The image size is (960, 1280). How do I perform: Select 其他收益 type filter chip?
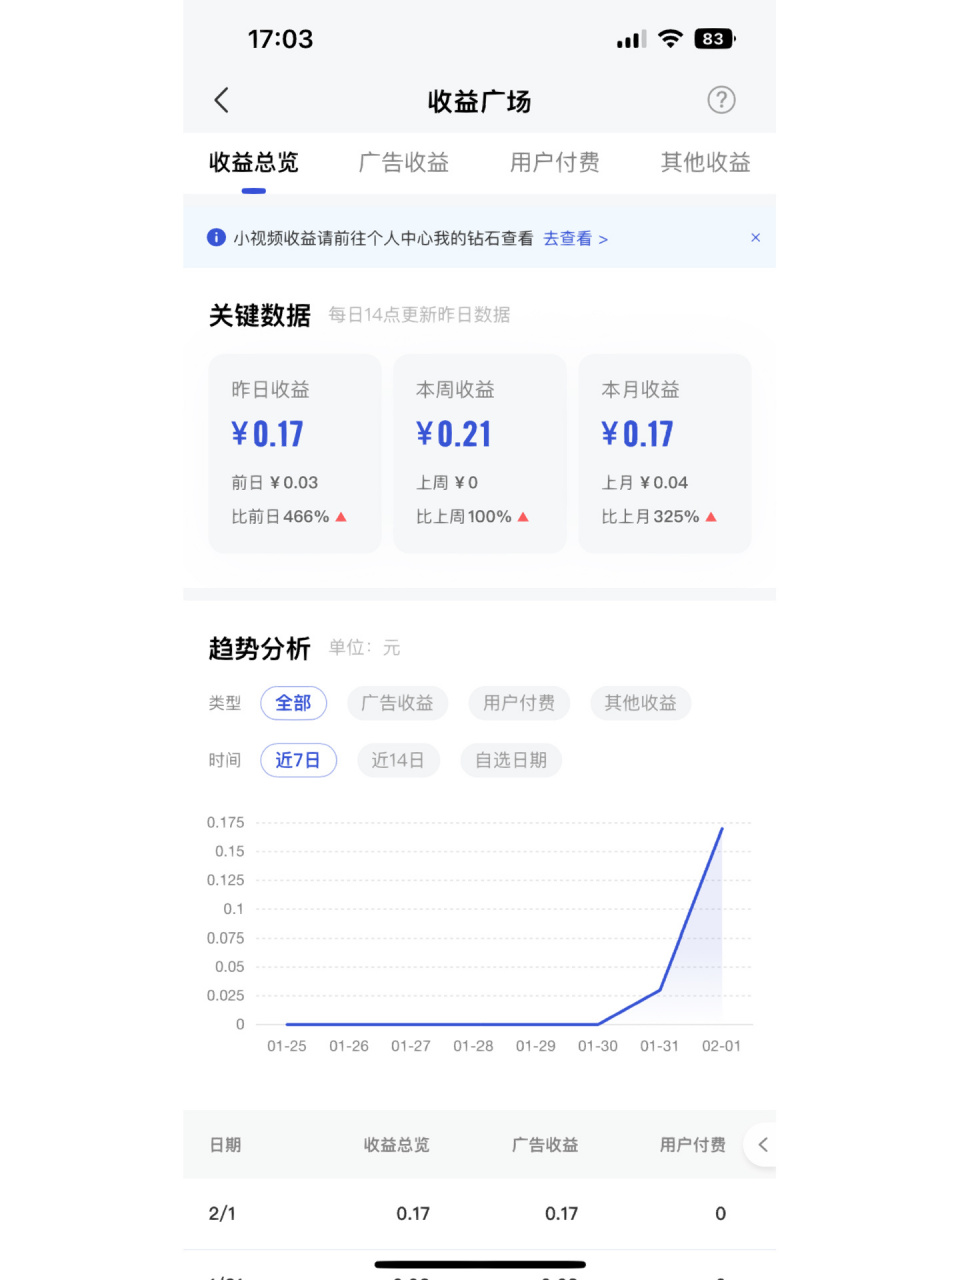641,703
